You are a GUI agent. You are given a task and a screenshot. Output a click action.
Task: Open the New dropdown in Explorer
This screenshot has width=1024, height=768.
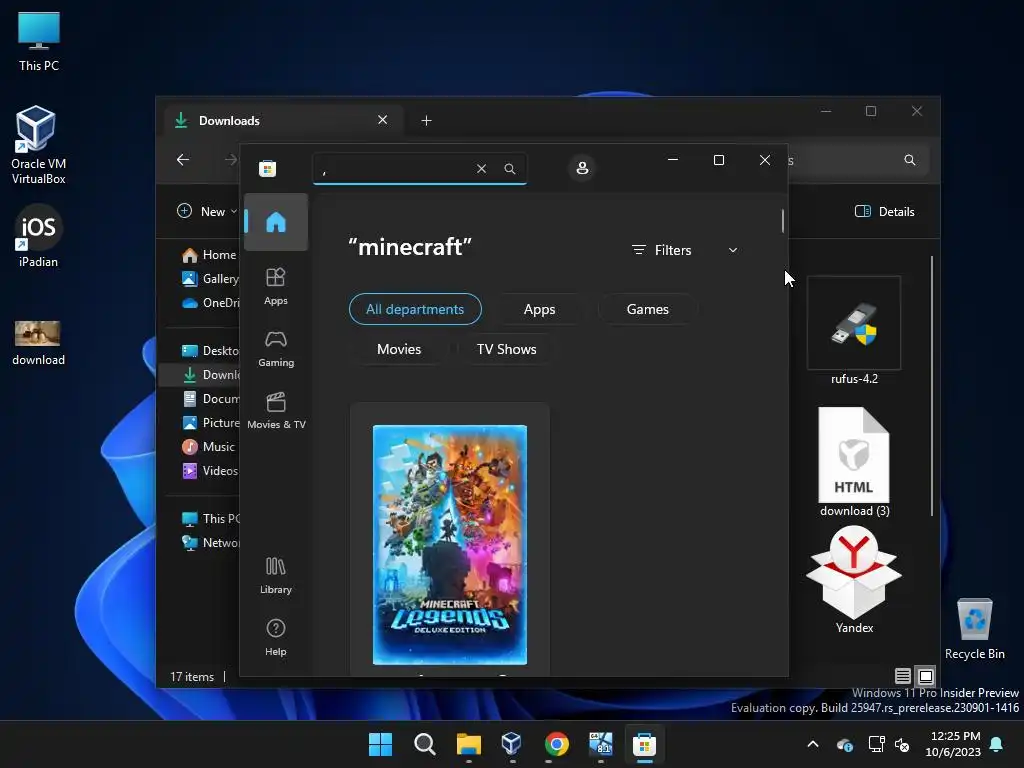click(208, 211)
